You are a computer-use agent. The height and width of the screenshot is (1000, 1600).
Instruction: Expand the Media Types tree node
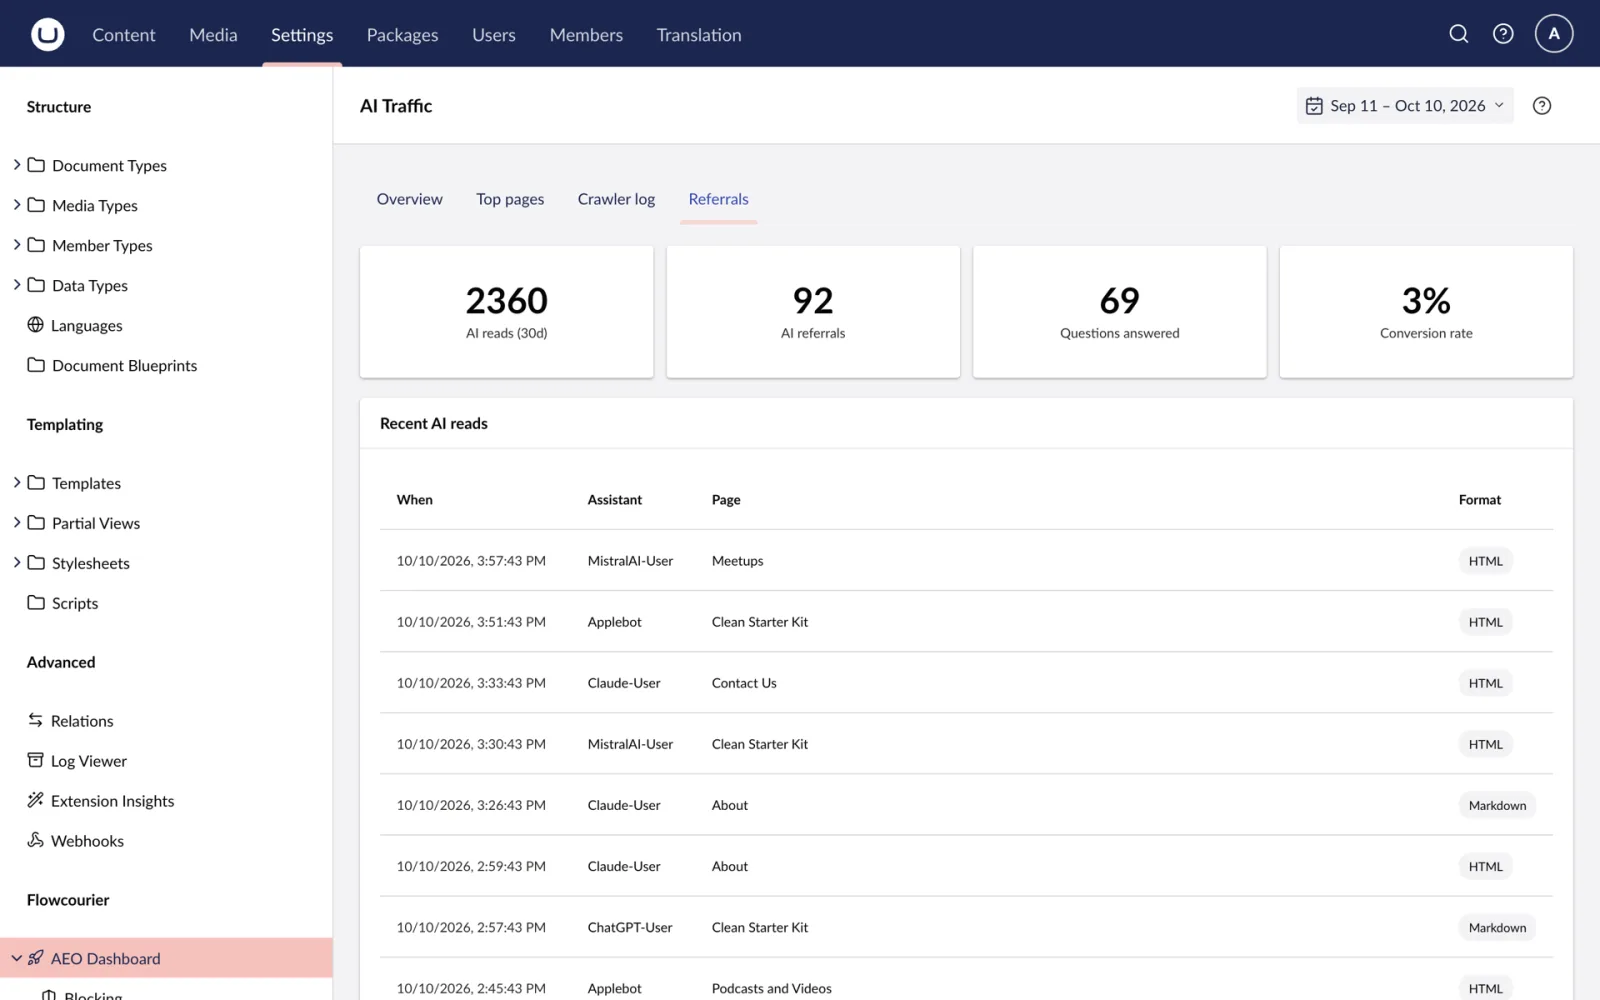click(16, 204)
